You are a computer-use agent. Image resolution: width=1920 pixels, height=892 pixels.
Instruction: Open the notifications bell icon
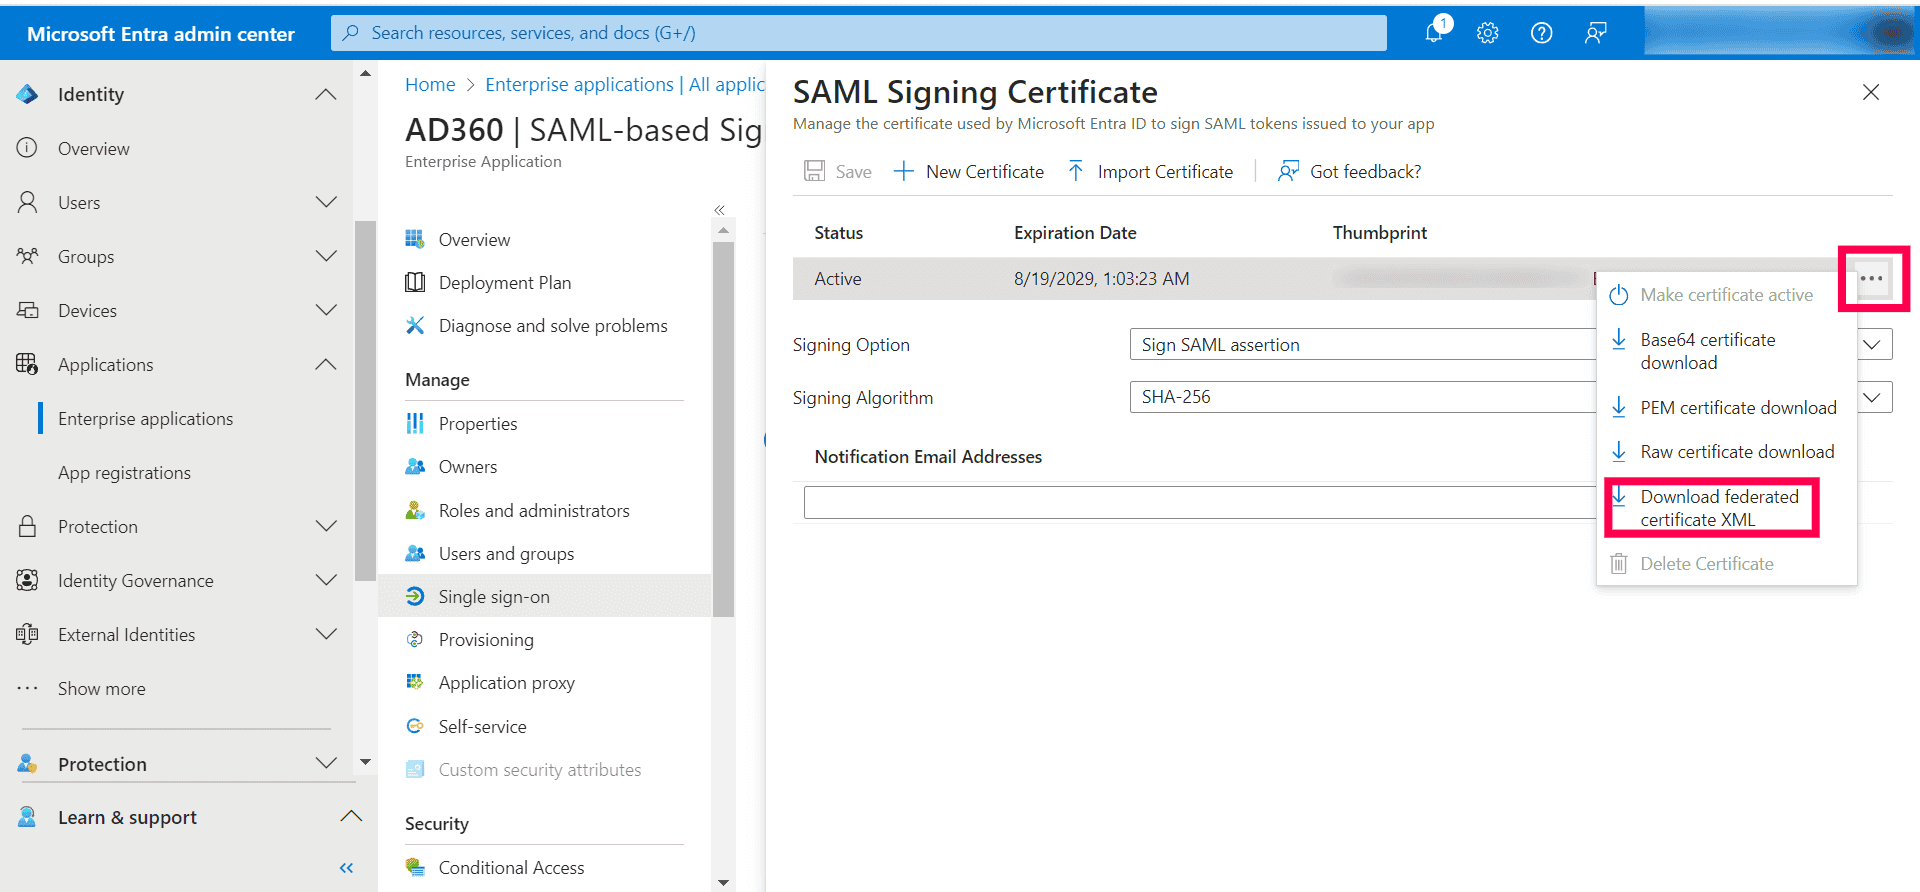[x=1434, y=32]
